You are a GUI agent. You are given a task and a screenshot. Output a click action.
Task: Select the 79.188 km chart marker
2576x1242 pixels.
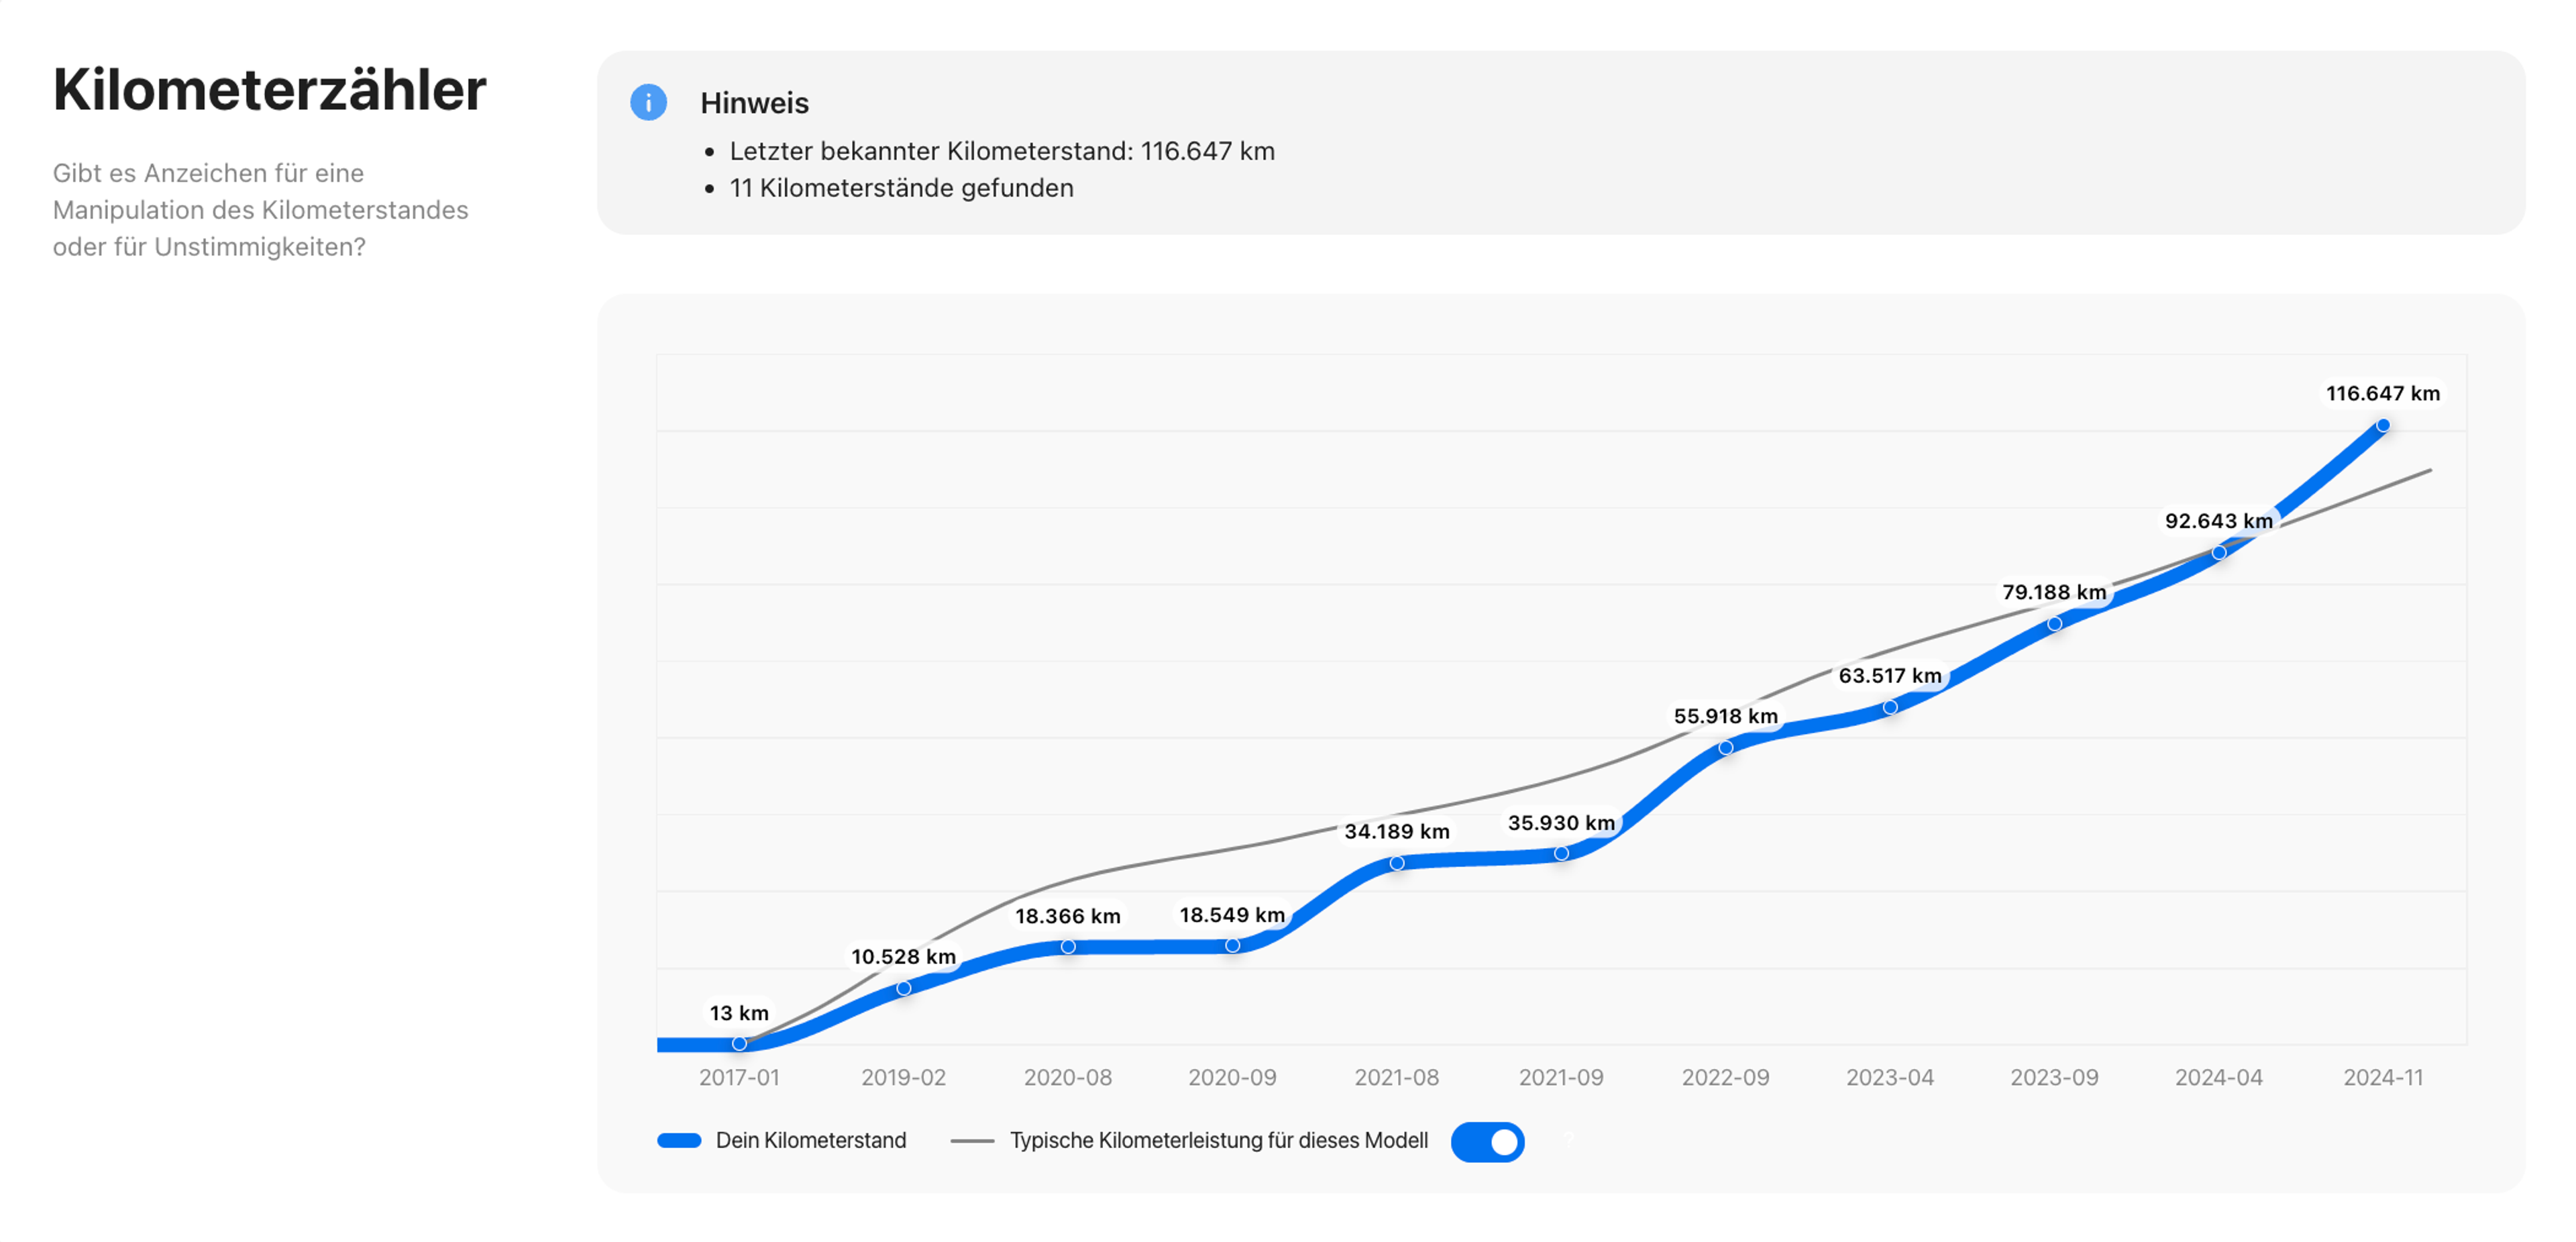[2054, 624]
